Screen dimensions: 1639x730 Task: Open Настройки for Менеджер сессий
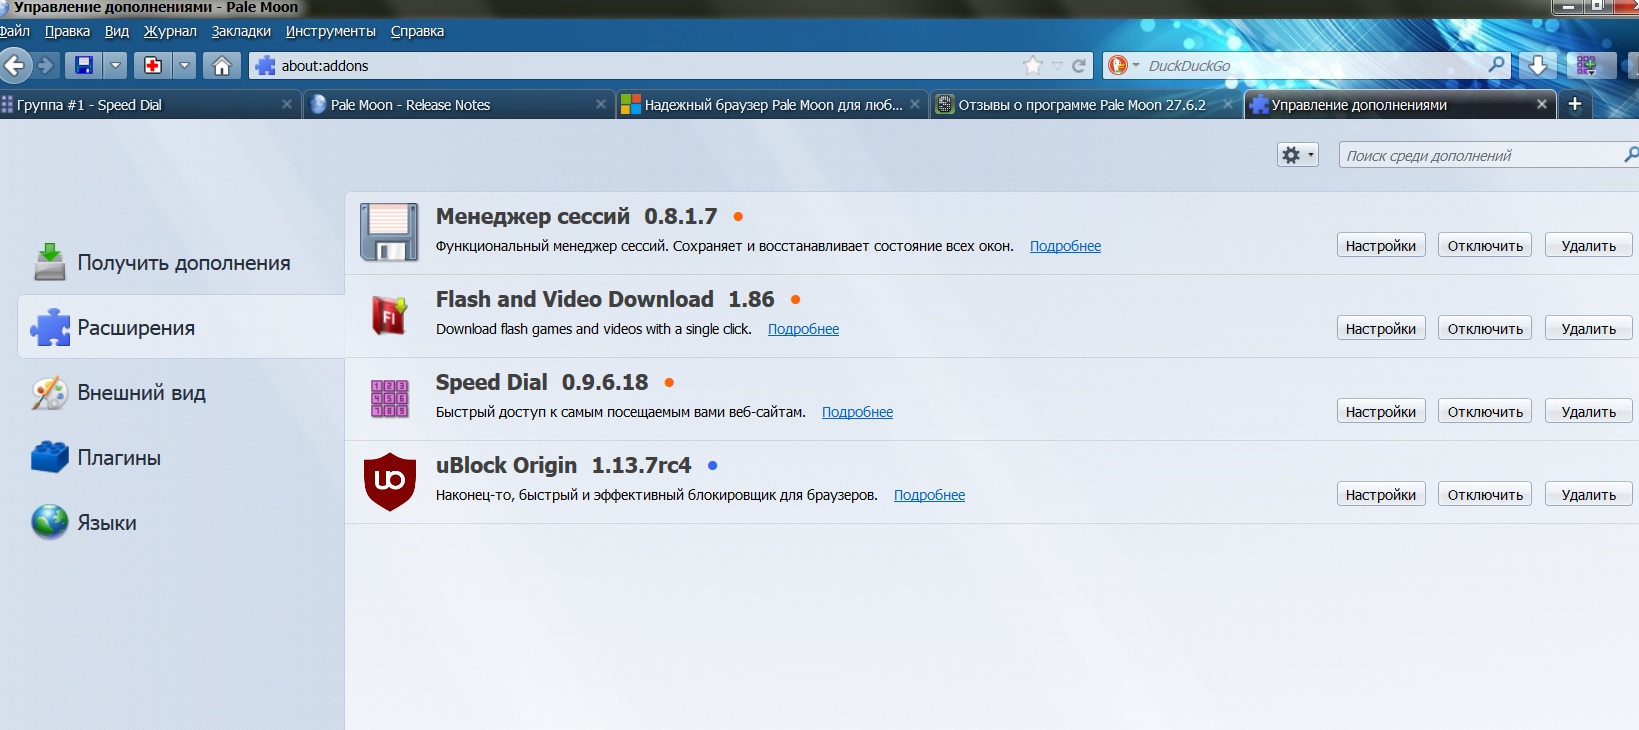coord(1380,245)
